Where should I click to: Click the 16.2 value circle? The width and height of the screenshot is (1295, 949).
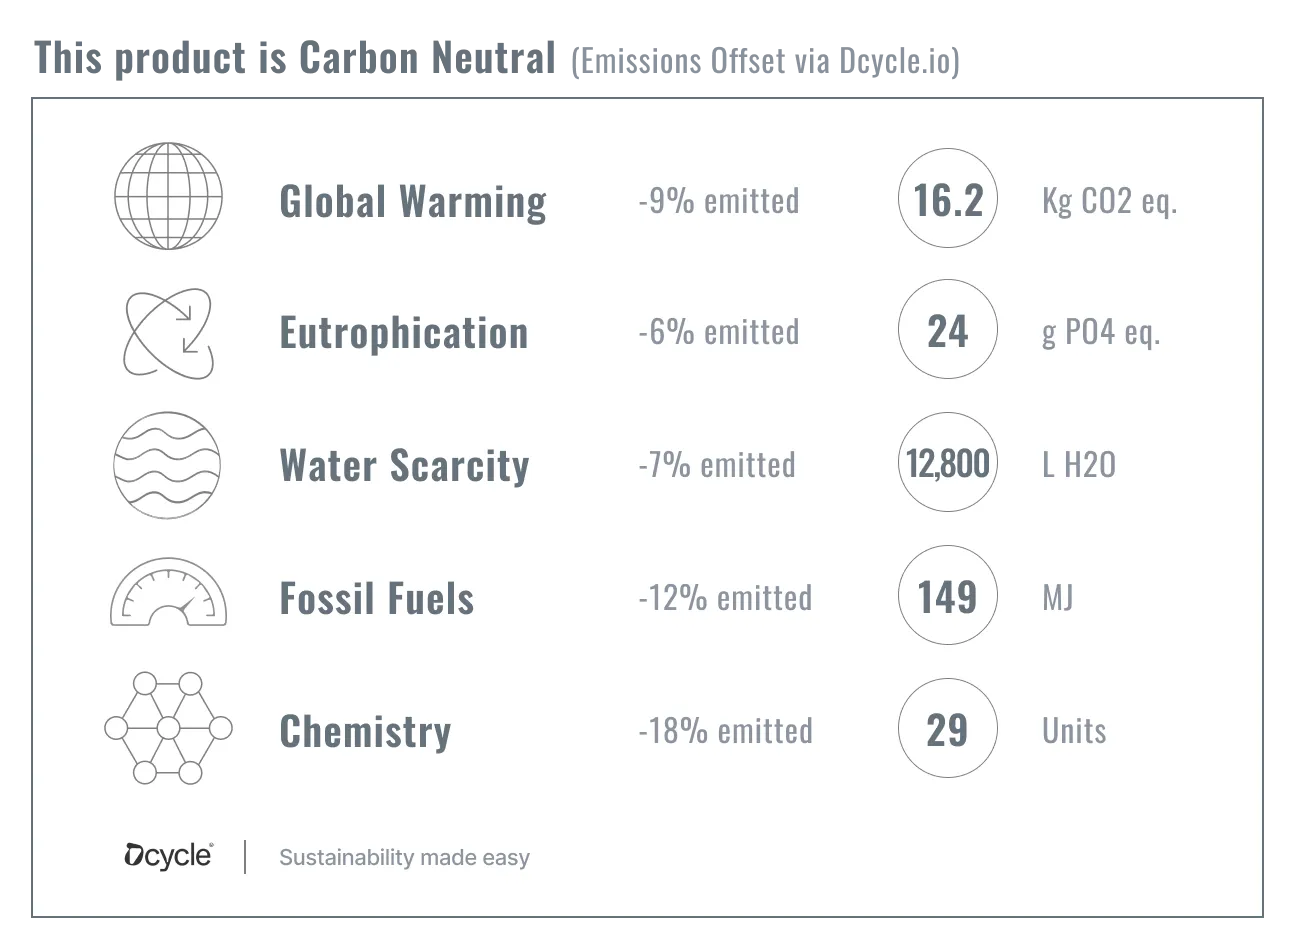[x=948, y=198]
